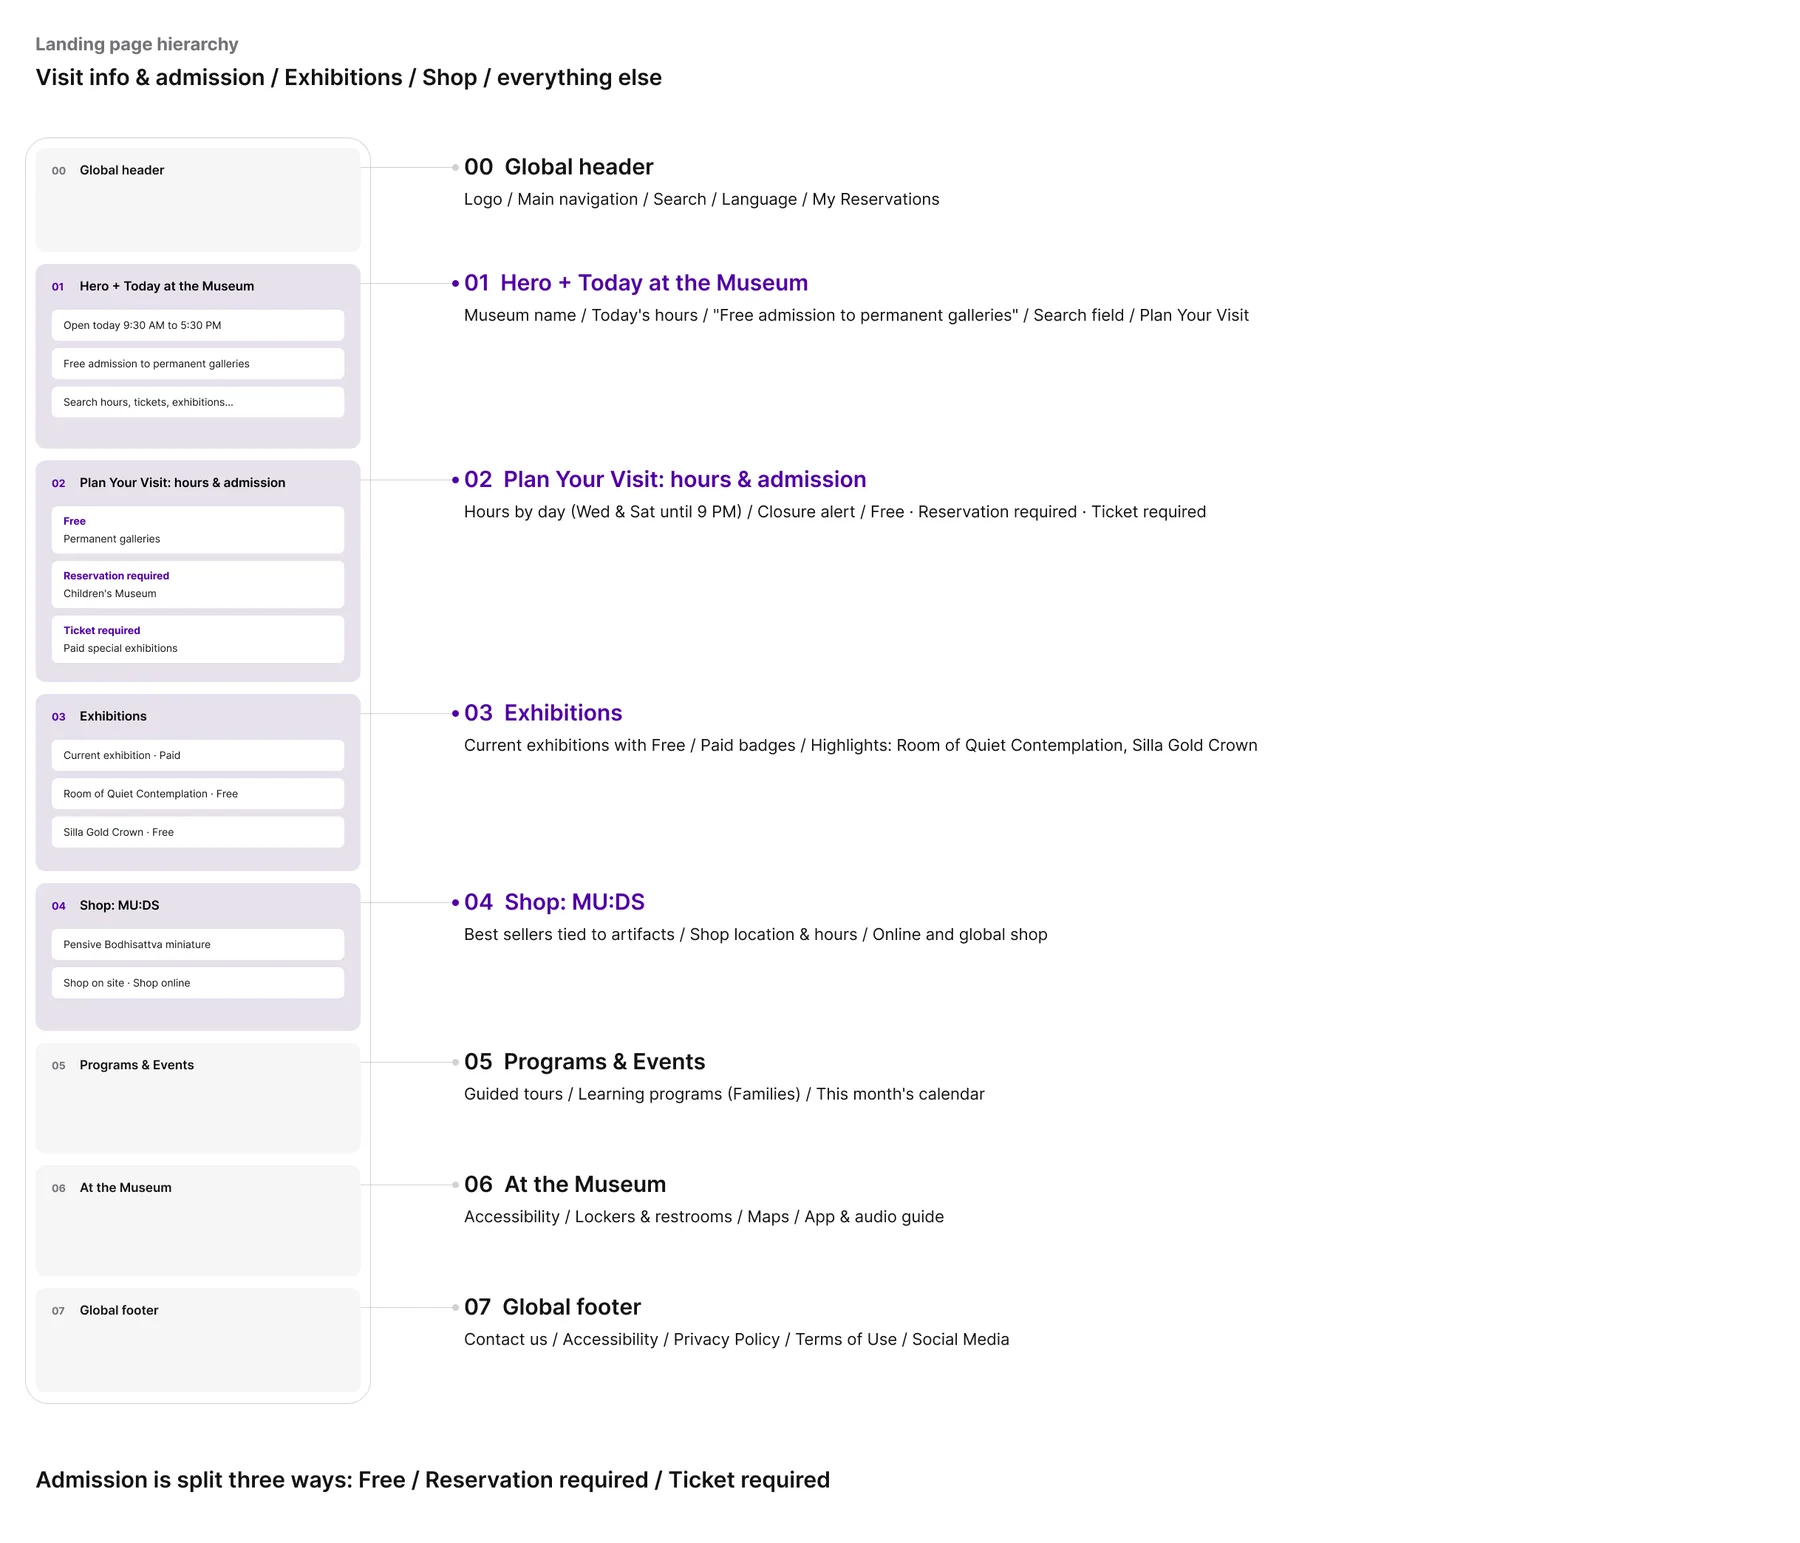
Task: Select the 'Room of Quiet Contemplation · Free' card
Action: [197, 794]
